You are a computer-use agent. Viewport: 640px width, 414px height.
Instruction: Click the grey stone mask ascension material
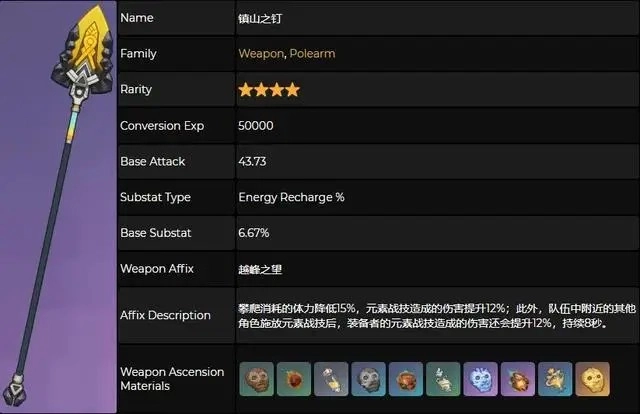point(369,379)
